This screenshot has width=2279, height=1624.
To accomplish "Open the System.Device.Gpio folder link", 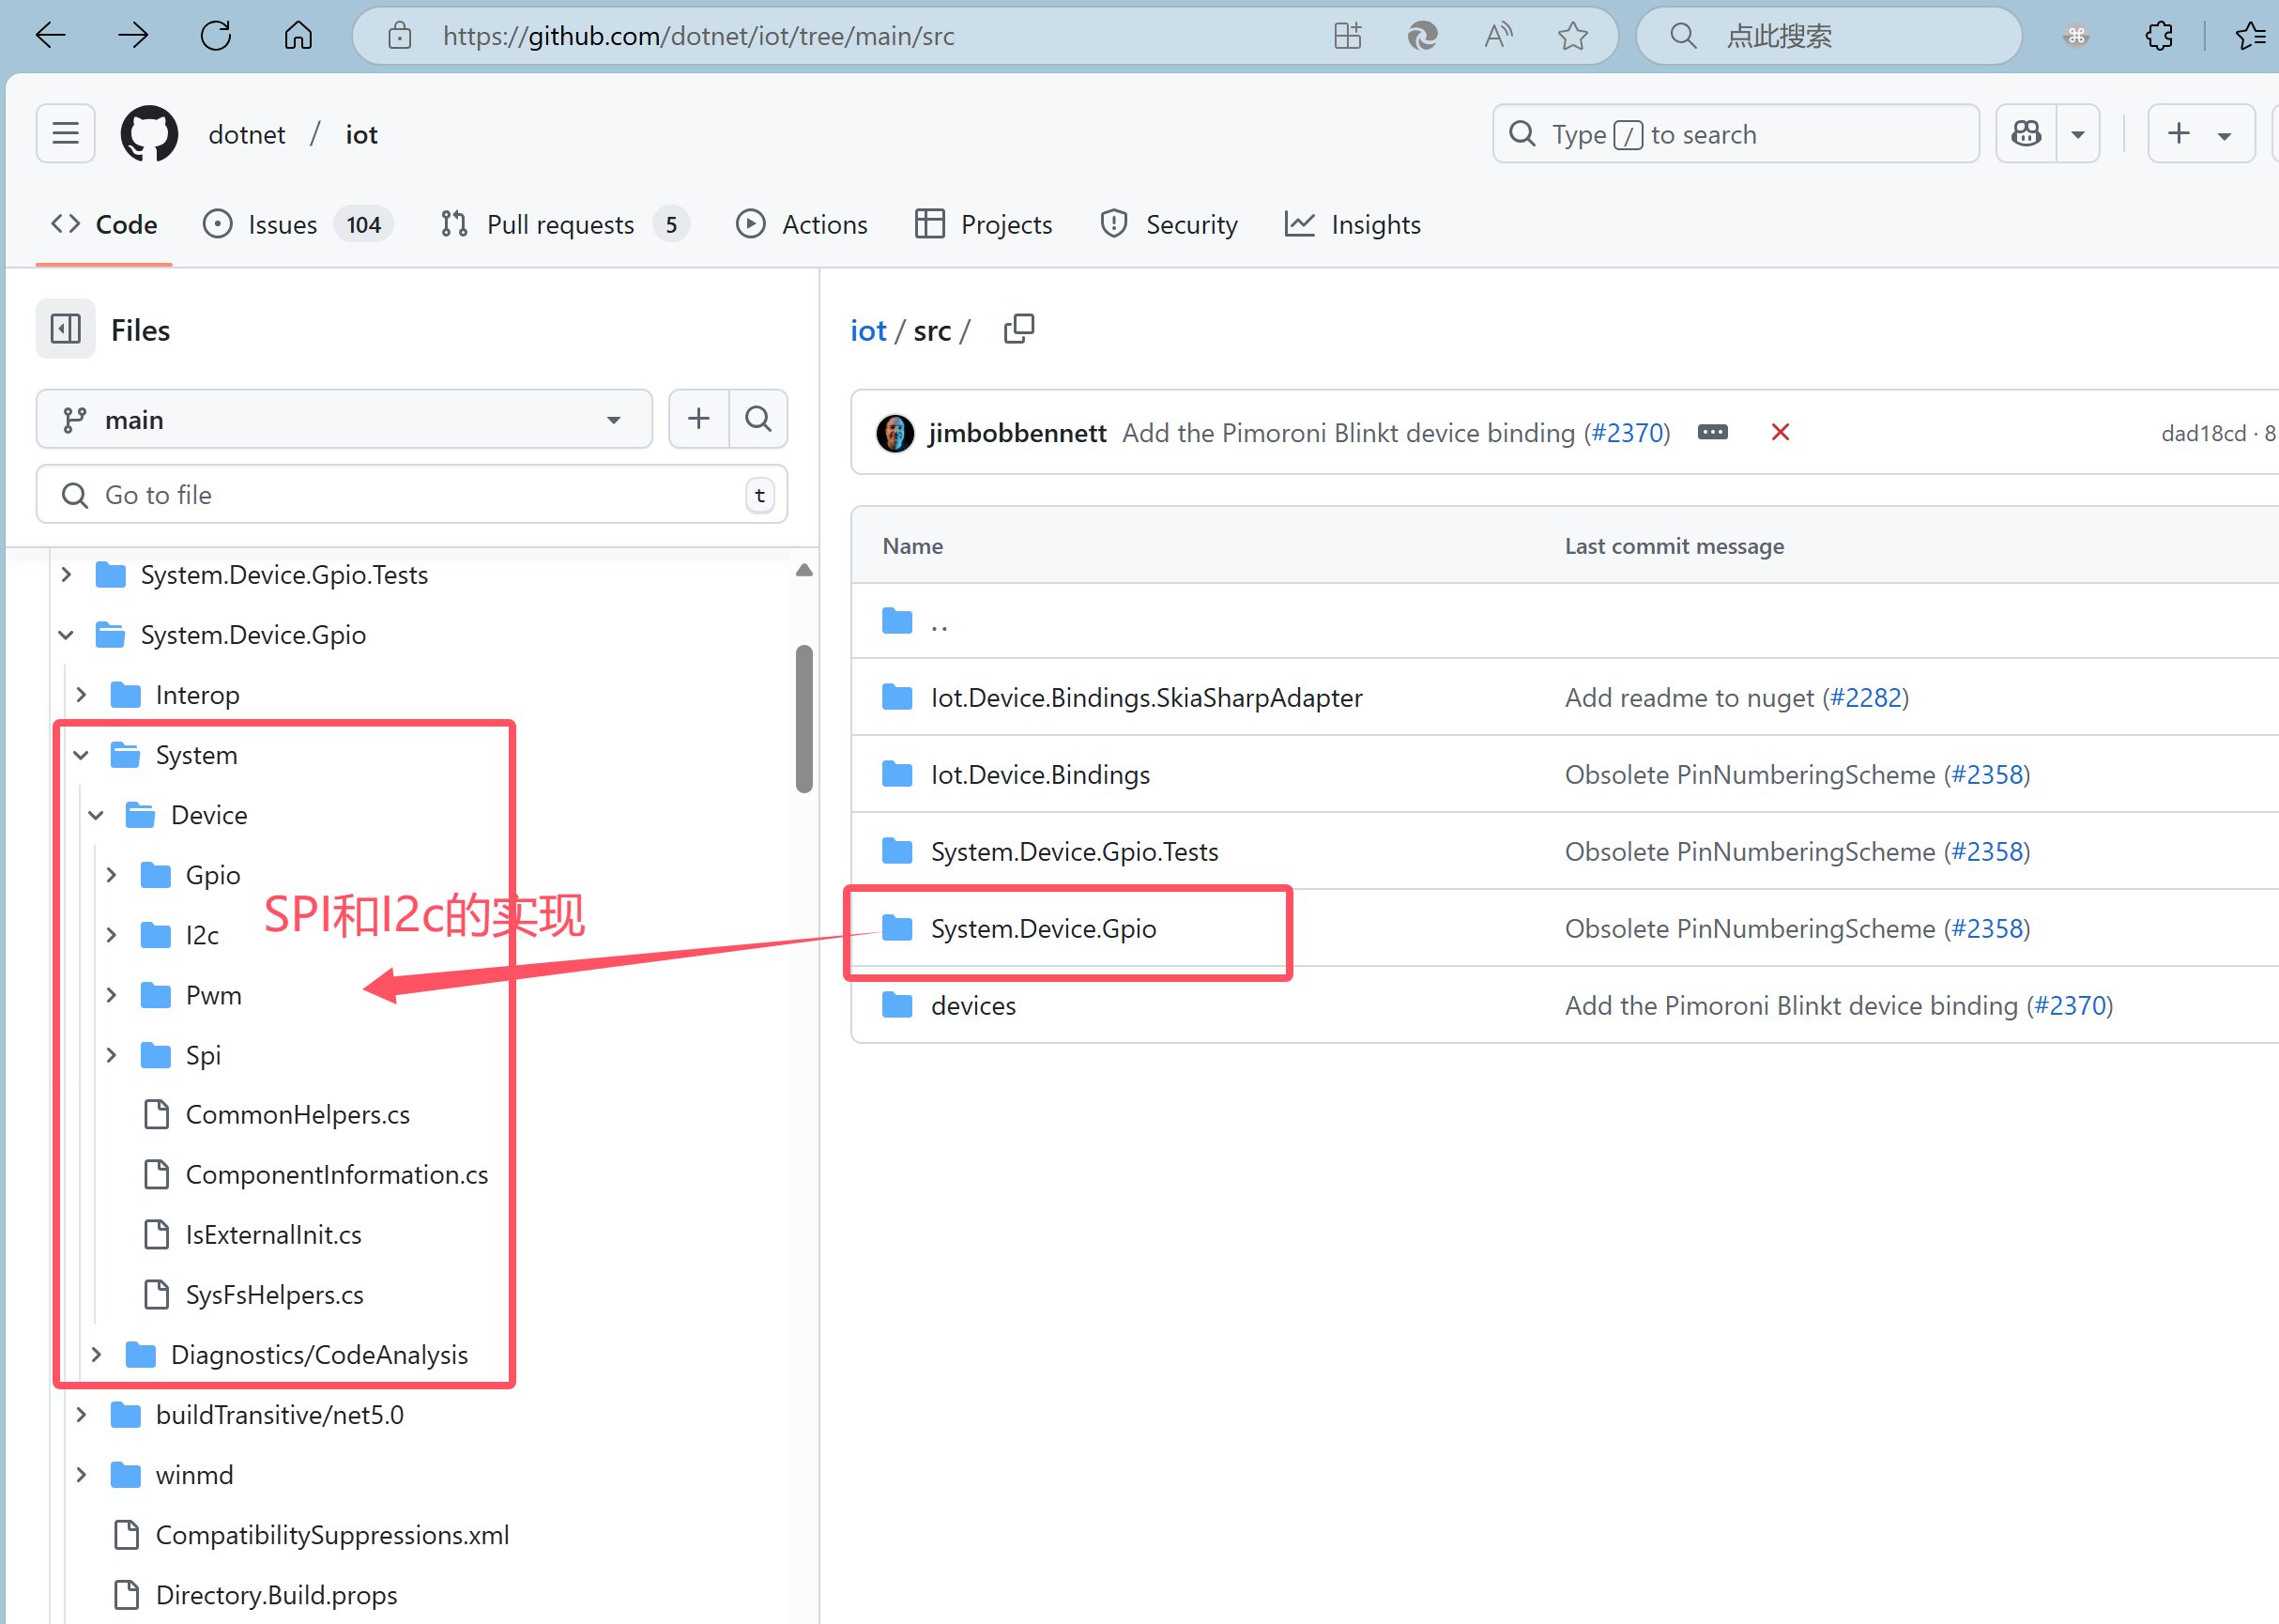I will point(1043,929).
